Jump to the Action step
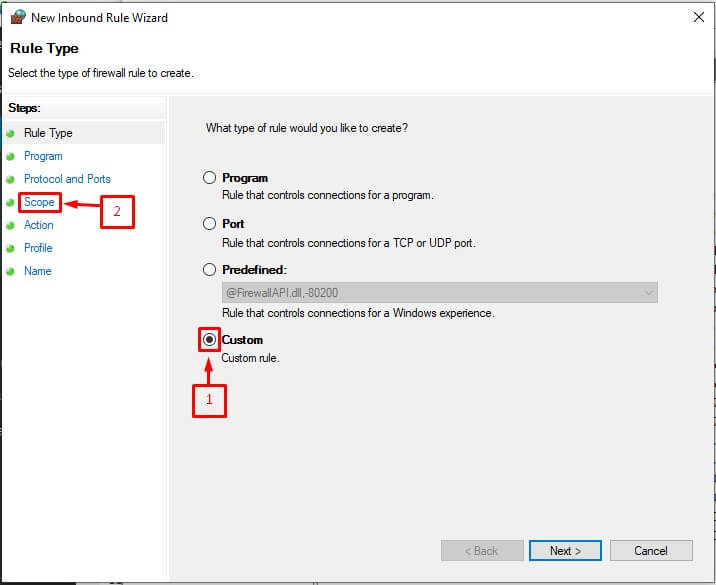Image resolution: width=716 pixels, height=585 pixels. [x=39, y=225]
